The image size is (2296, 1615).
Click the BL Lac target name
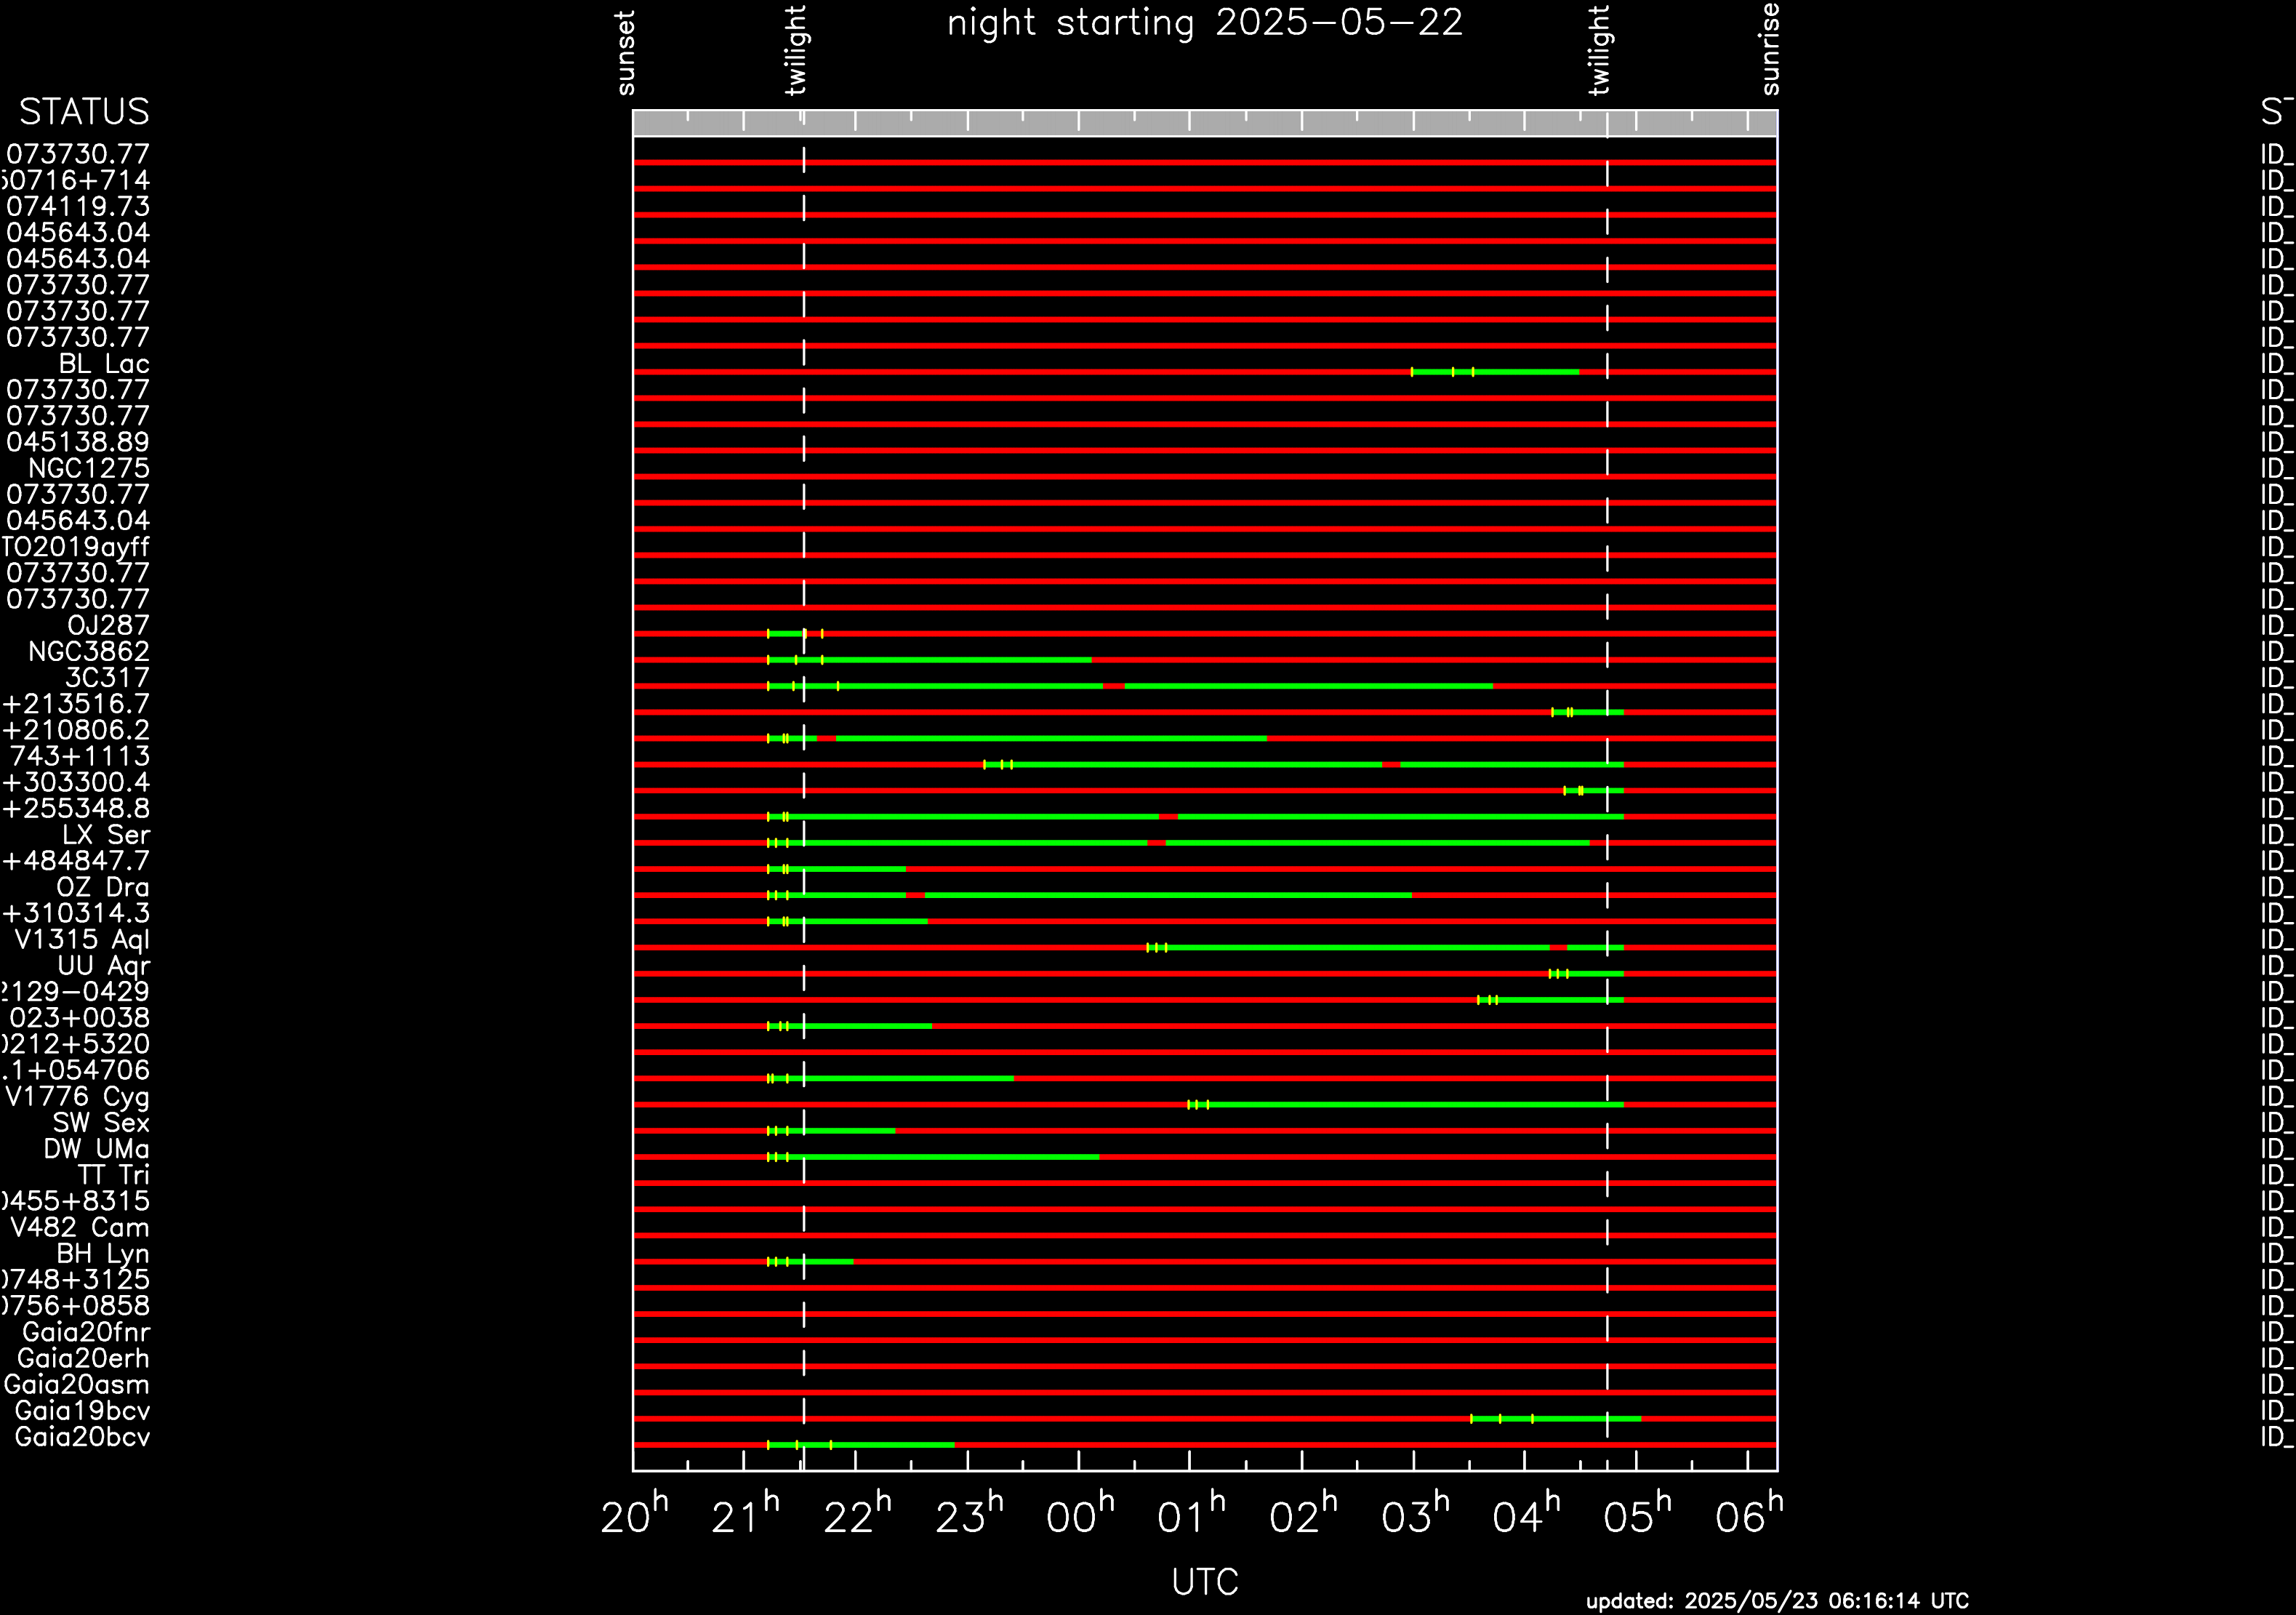click(x=104, y=364)
